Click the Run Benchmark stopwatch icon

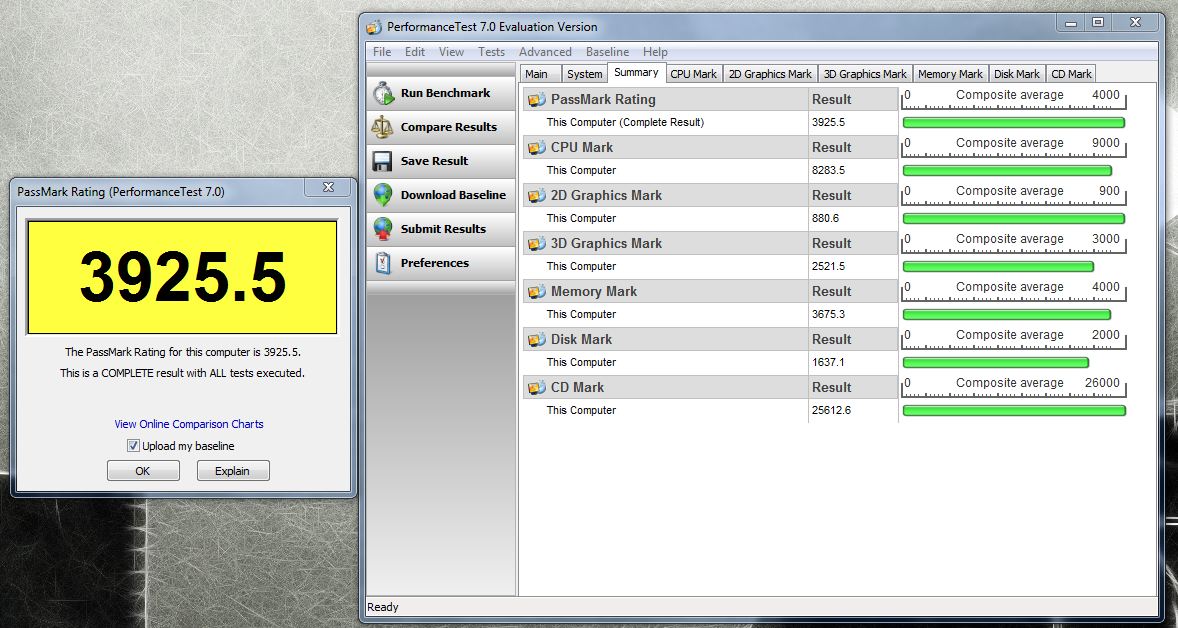point(383,93)
